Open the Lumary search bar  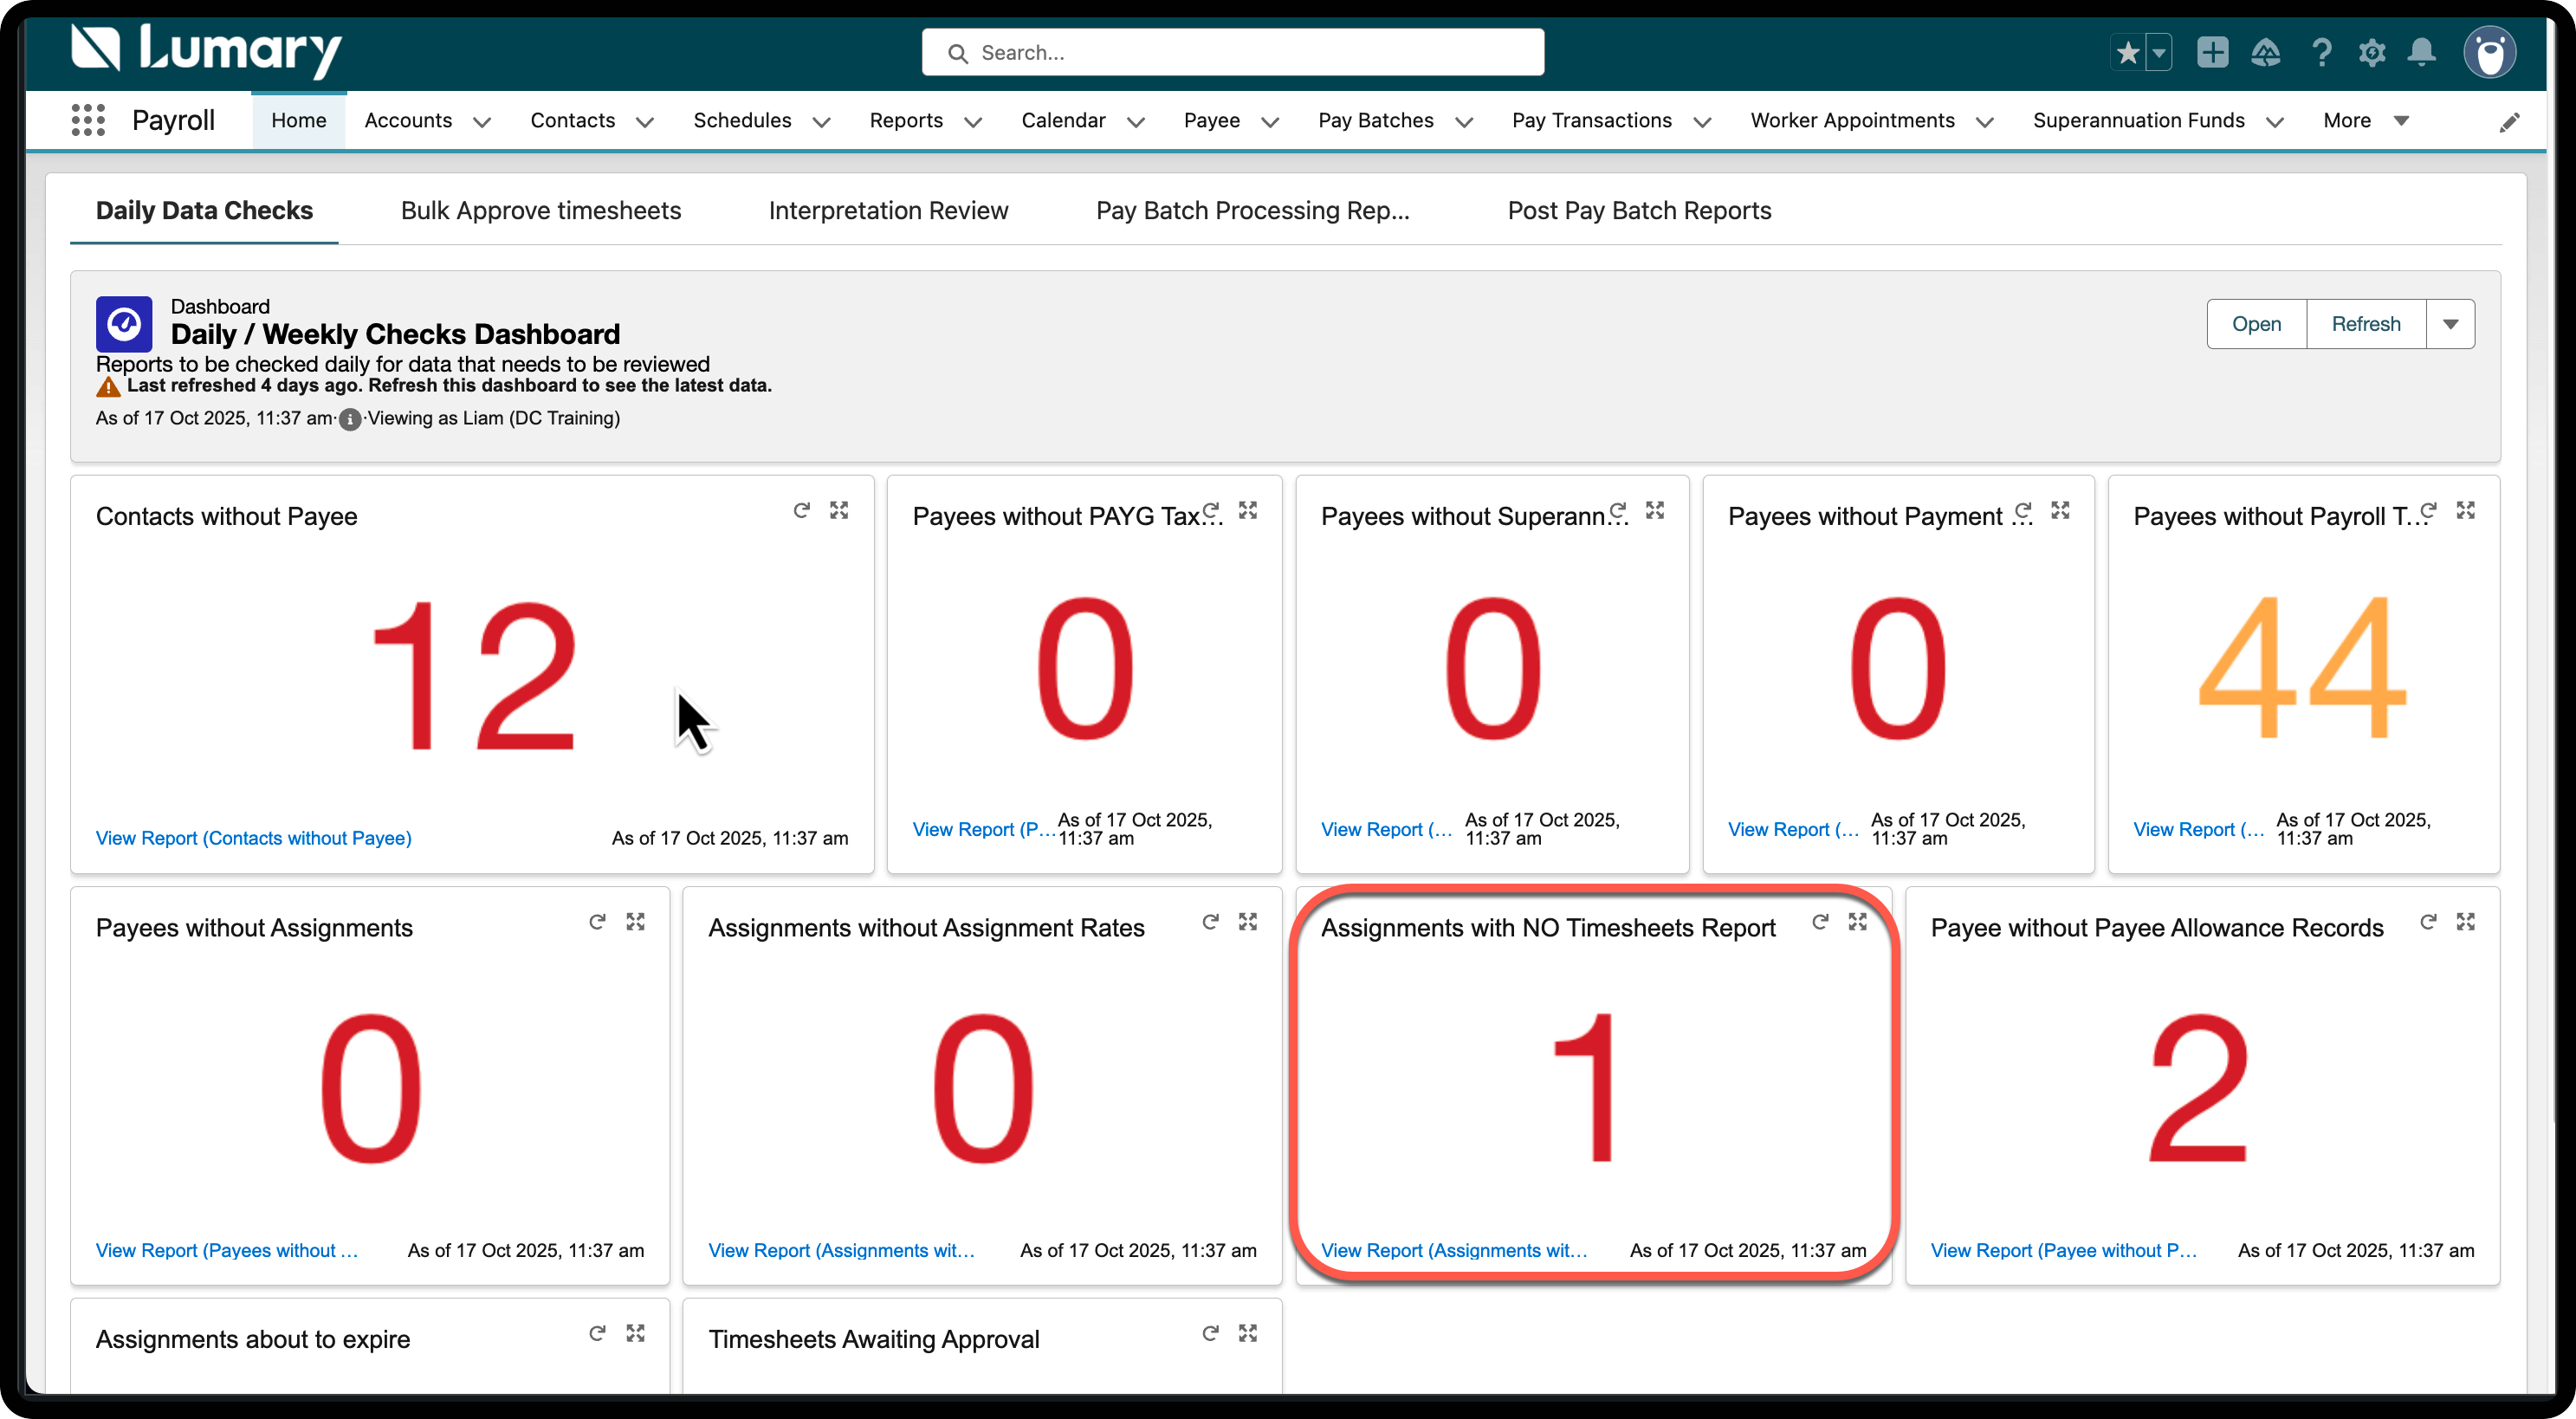[1232, 52]
